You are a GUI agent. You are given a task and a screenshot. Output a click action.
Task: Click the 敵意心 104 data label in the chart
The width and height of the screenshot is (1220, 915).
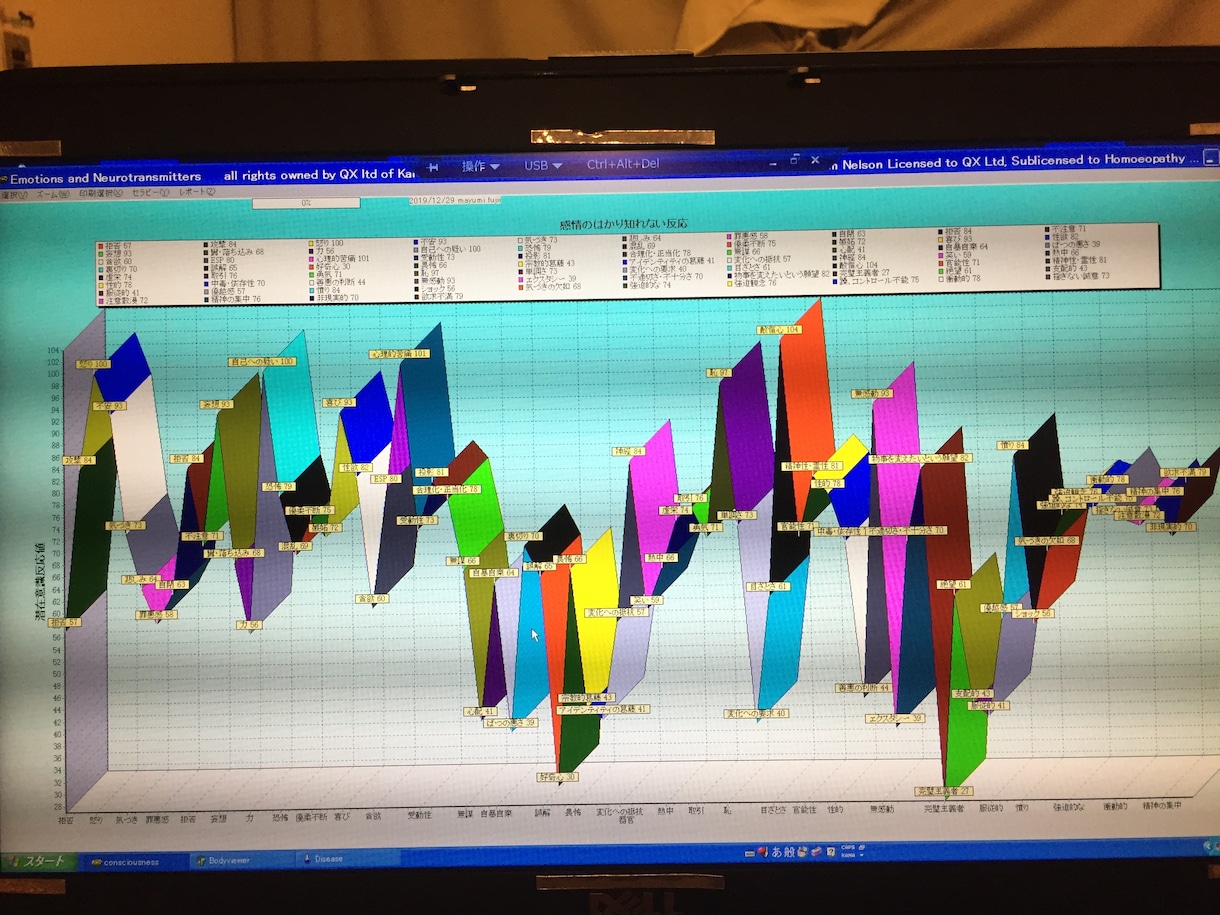779,329
